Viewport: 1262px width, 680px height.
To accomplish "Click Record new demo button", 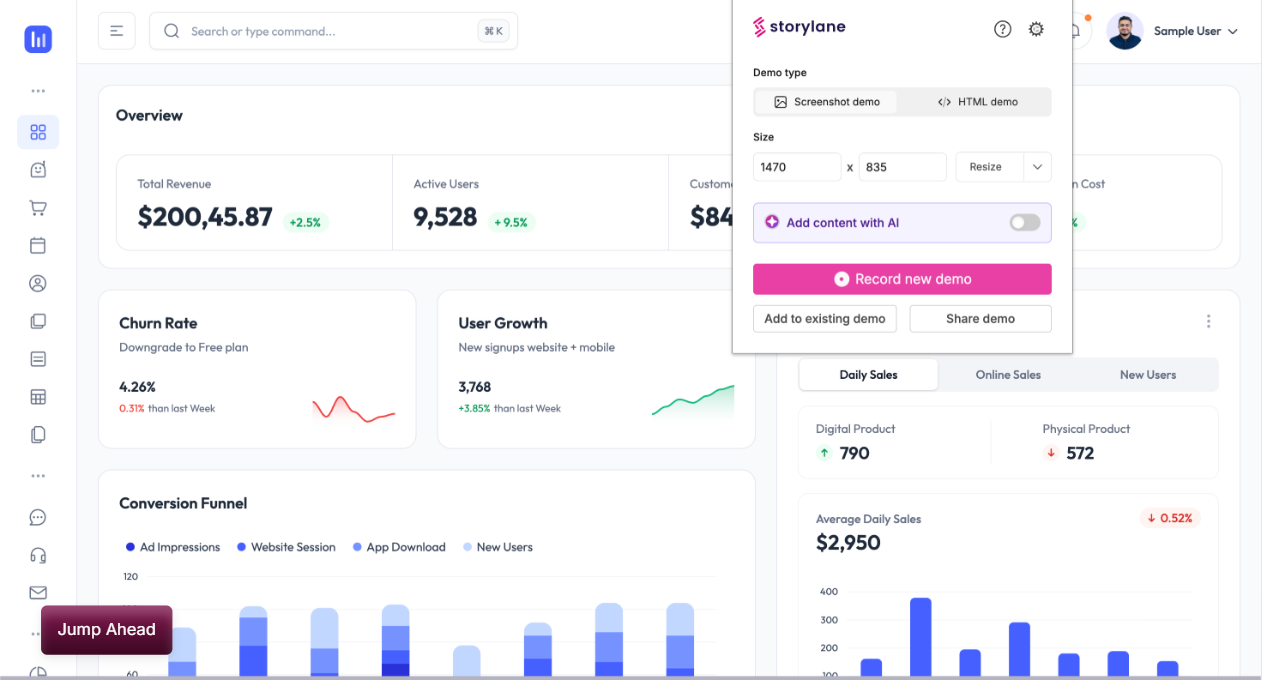I will coord(902,279).
